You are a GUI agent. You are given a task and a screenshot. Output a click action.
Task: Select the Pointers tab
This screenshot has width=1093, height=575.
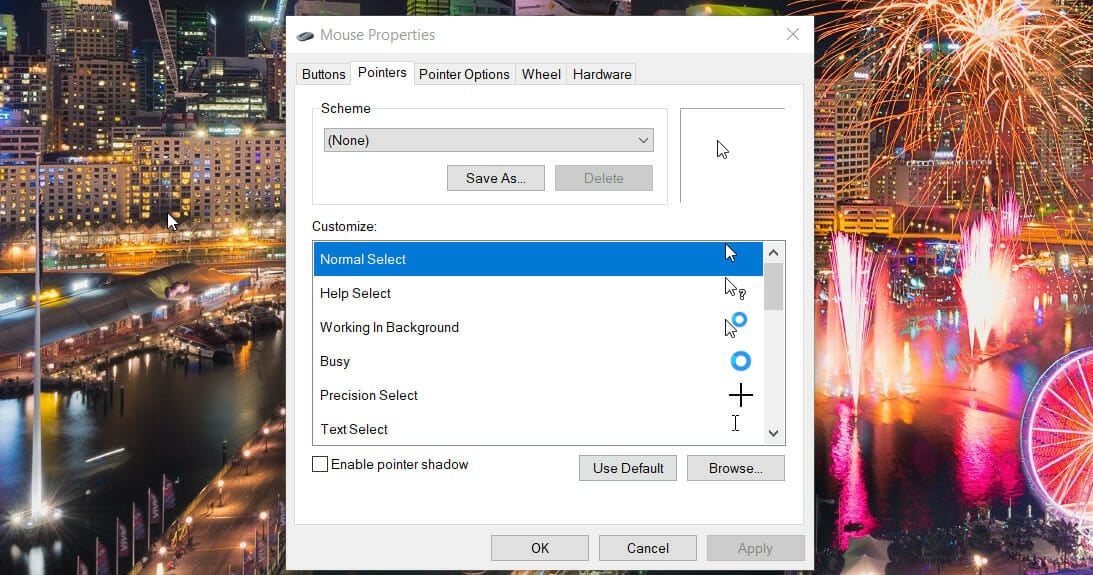coord(382,72)
